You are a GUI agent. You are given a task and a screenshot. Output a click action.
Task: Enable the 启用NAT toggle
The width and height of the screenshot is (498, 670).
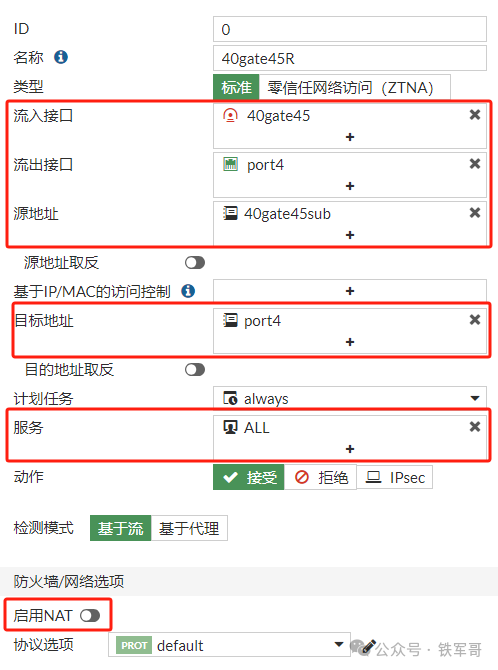pyautogui.click(x=90, y=615)
